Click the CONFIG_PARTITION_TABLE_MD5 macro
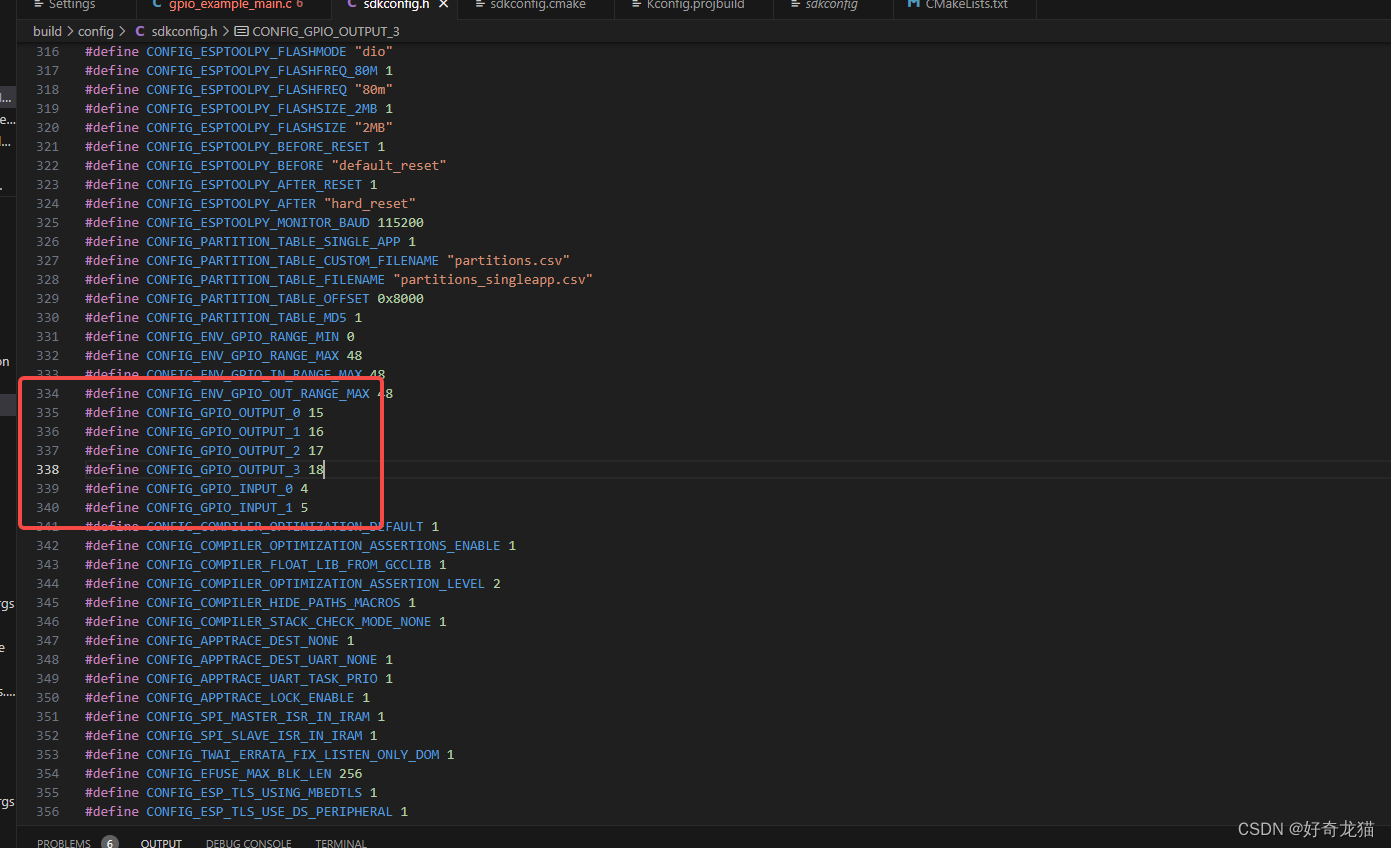The height and width of the screenshot is (848, 1391). pyautogui.click(x=246, y=317)
